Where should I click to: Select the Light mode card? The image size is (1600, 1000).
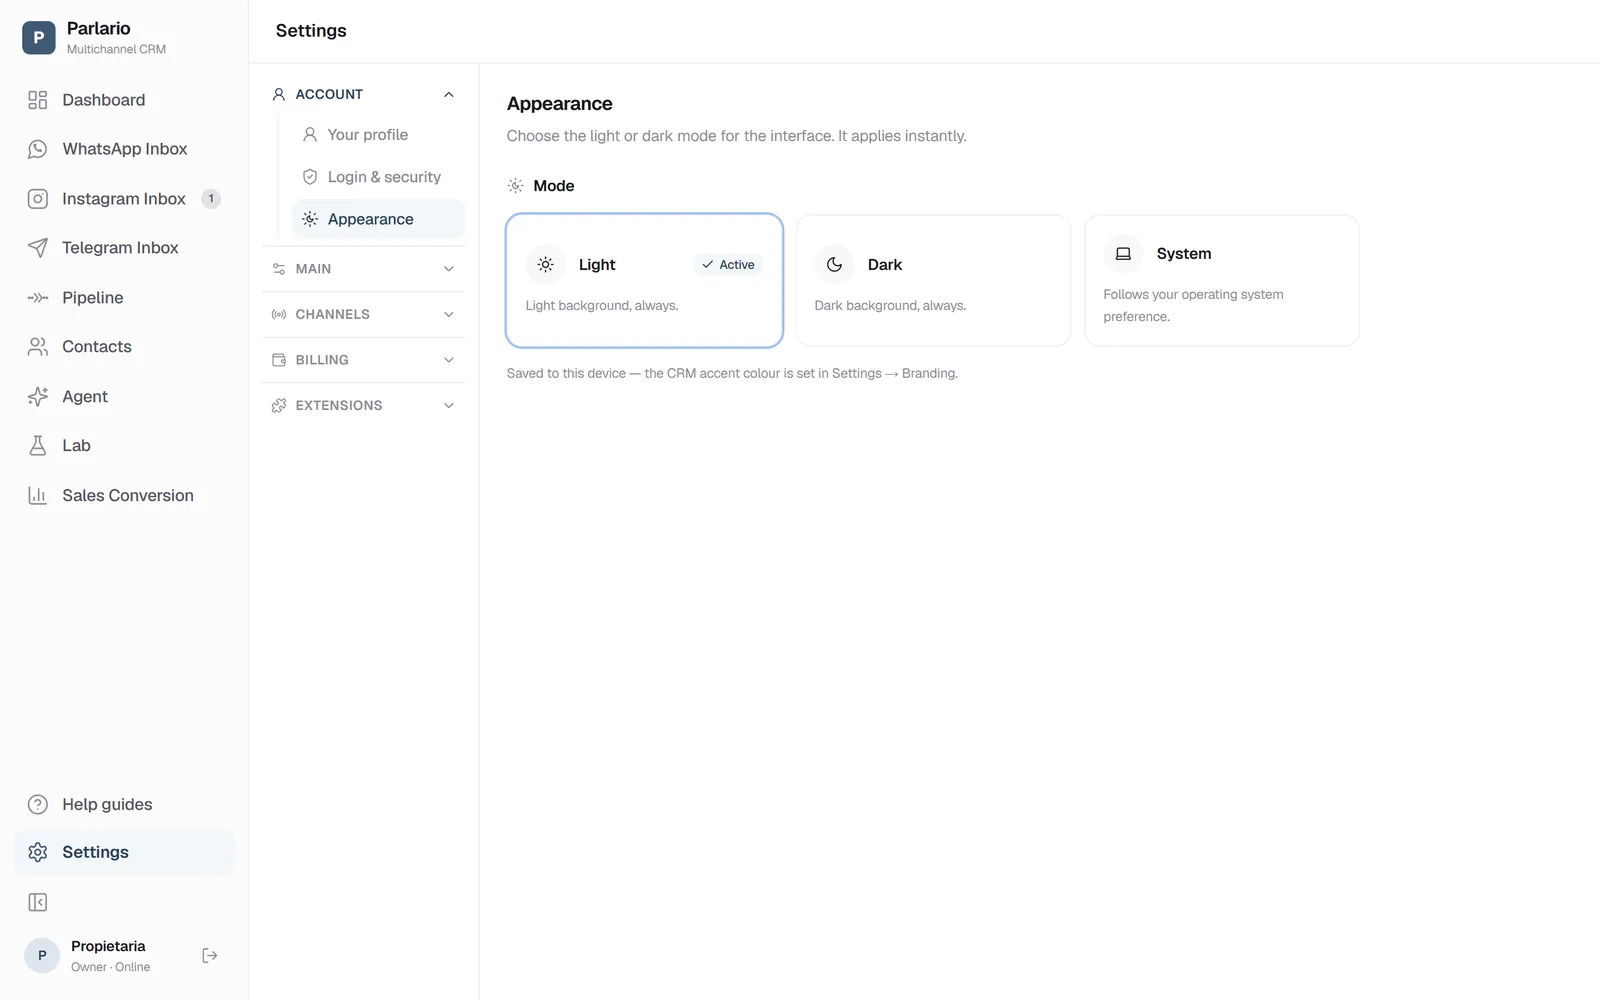pos(644,281)
